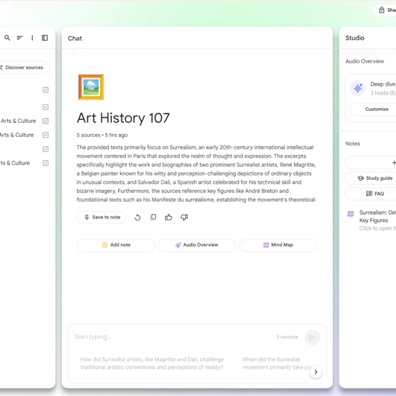Give thumbs down to the summary
The width and height of the screenshot is (396, 396).
point(184,217)
